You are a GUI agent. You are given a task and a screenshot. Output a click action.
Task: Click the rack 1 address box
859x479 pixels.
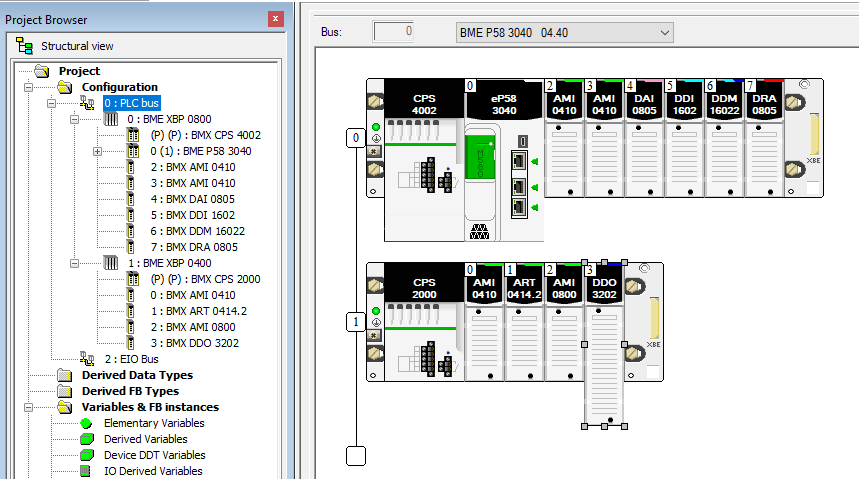click(355, 322)
